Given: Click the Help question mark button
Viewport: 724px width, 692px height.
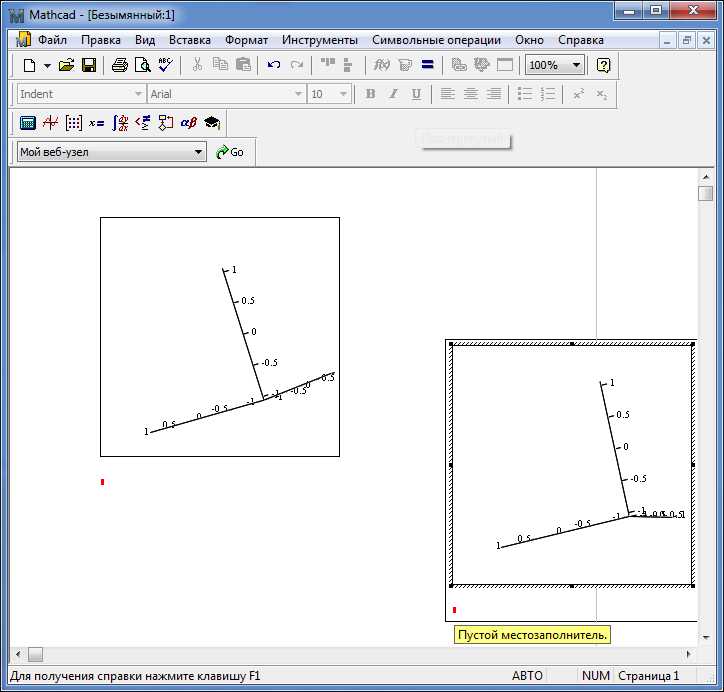Looking at the screenshot, I should pyautogui.click(x=603, y=65).
